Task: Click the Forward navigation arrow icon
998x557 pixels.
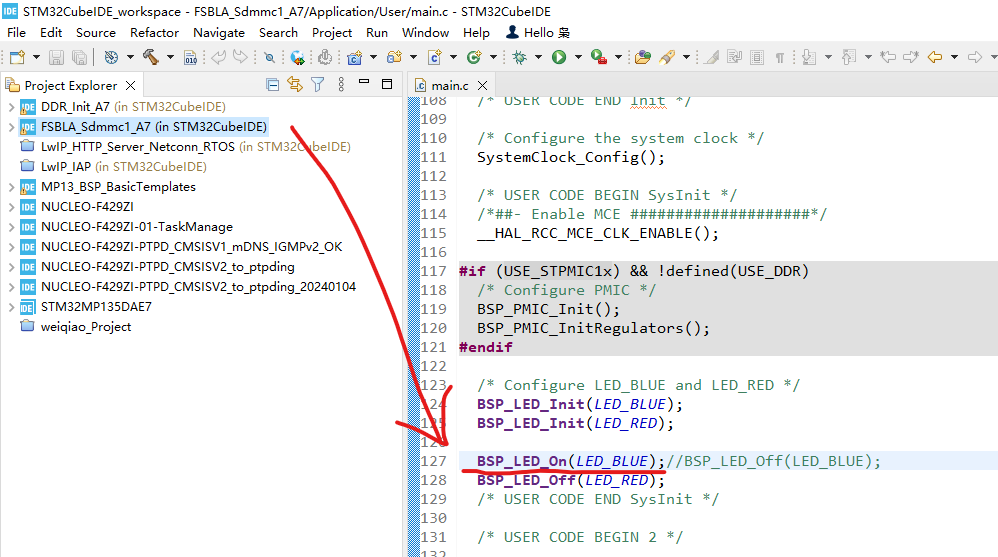Action: pos(974,57)
